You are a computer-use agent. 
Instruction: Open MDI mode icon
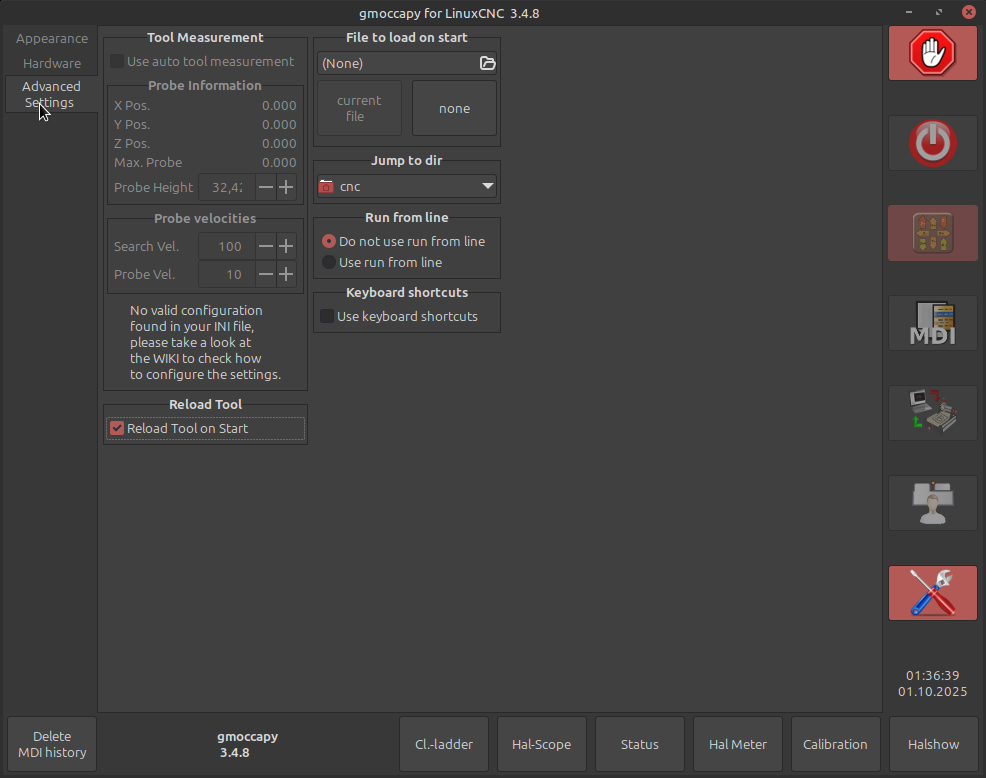pos(932,323)
